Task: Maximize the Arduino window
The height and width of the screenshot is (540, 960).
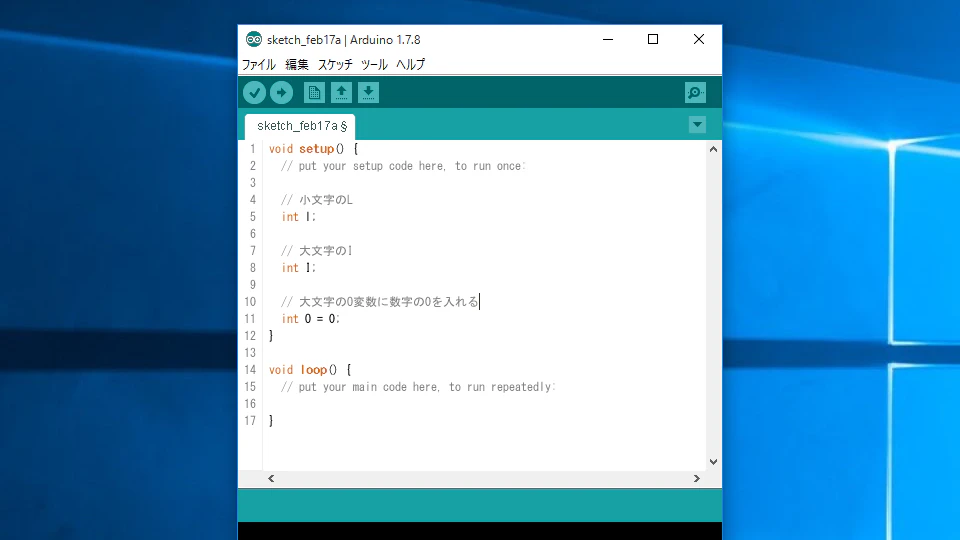Action: tap(653, 39)
